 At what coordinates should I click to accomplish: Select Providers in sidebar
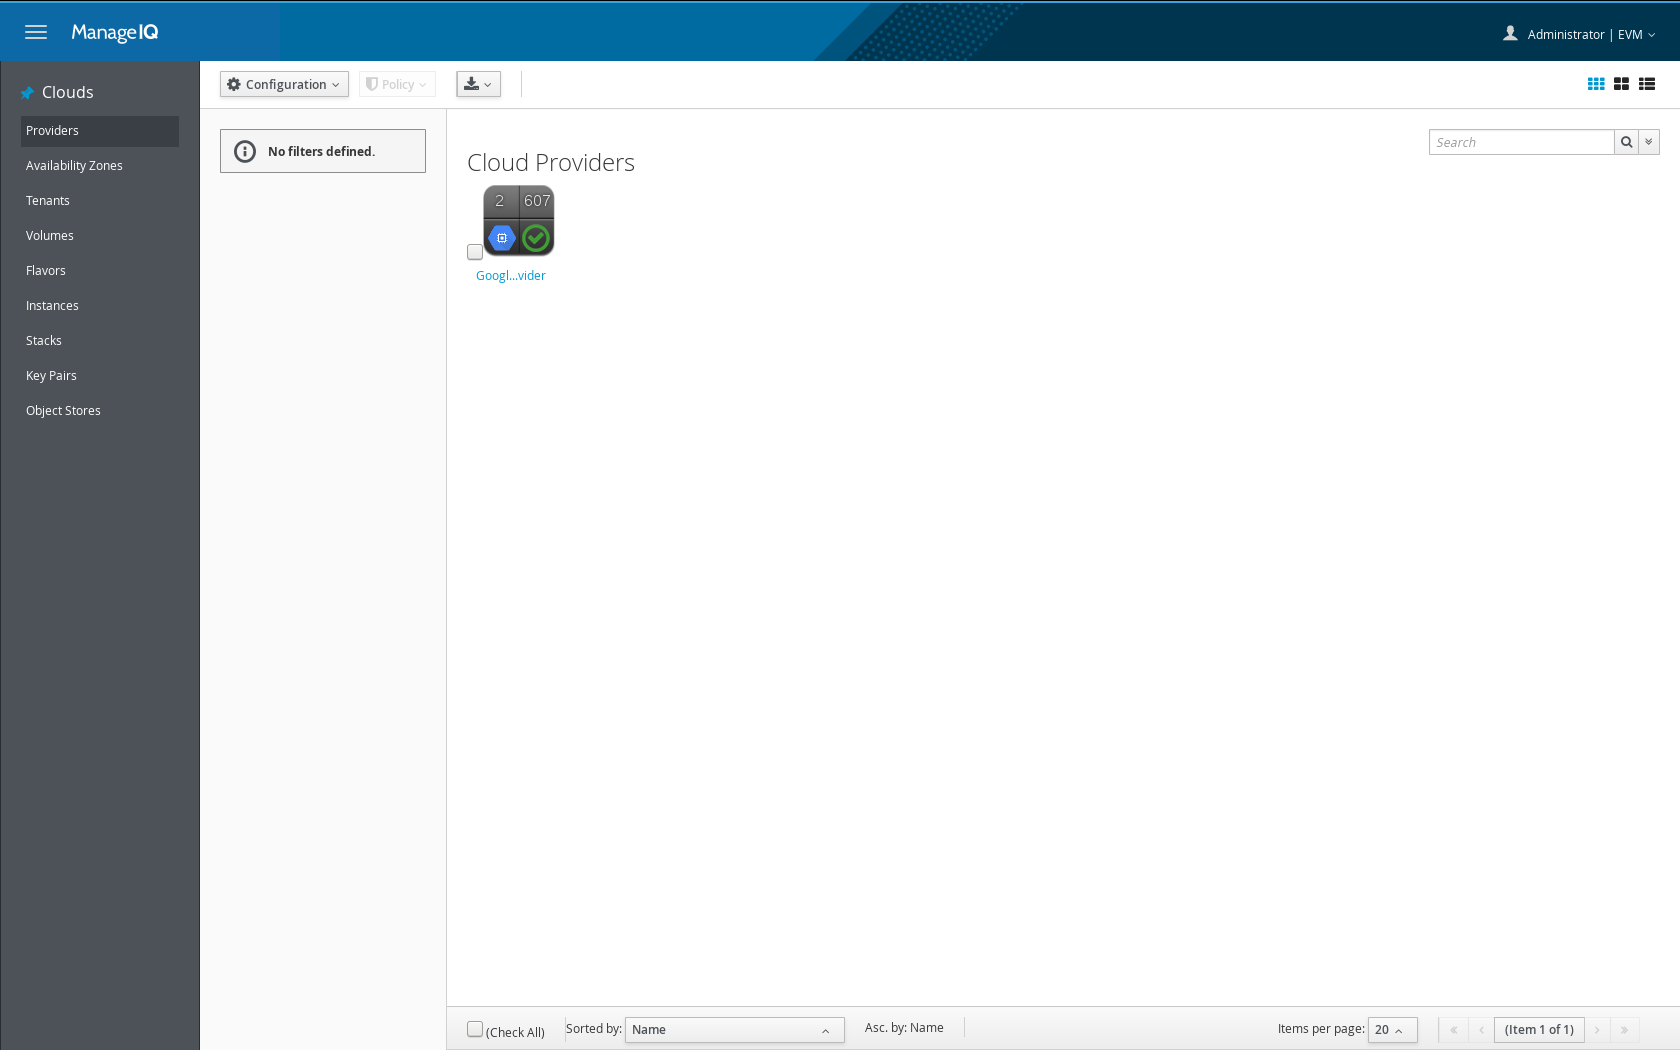tap(100, 131)
